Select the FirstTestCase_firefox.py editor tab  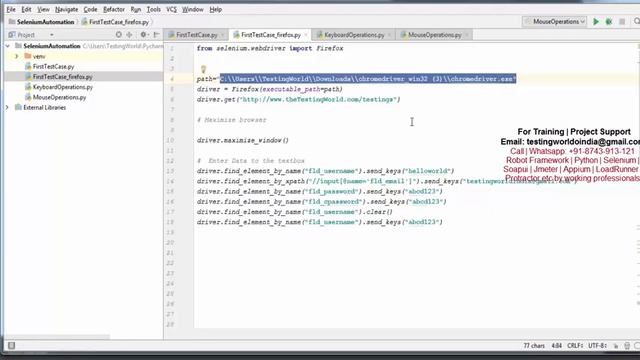[271, 35]
